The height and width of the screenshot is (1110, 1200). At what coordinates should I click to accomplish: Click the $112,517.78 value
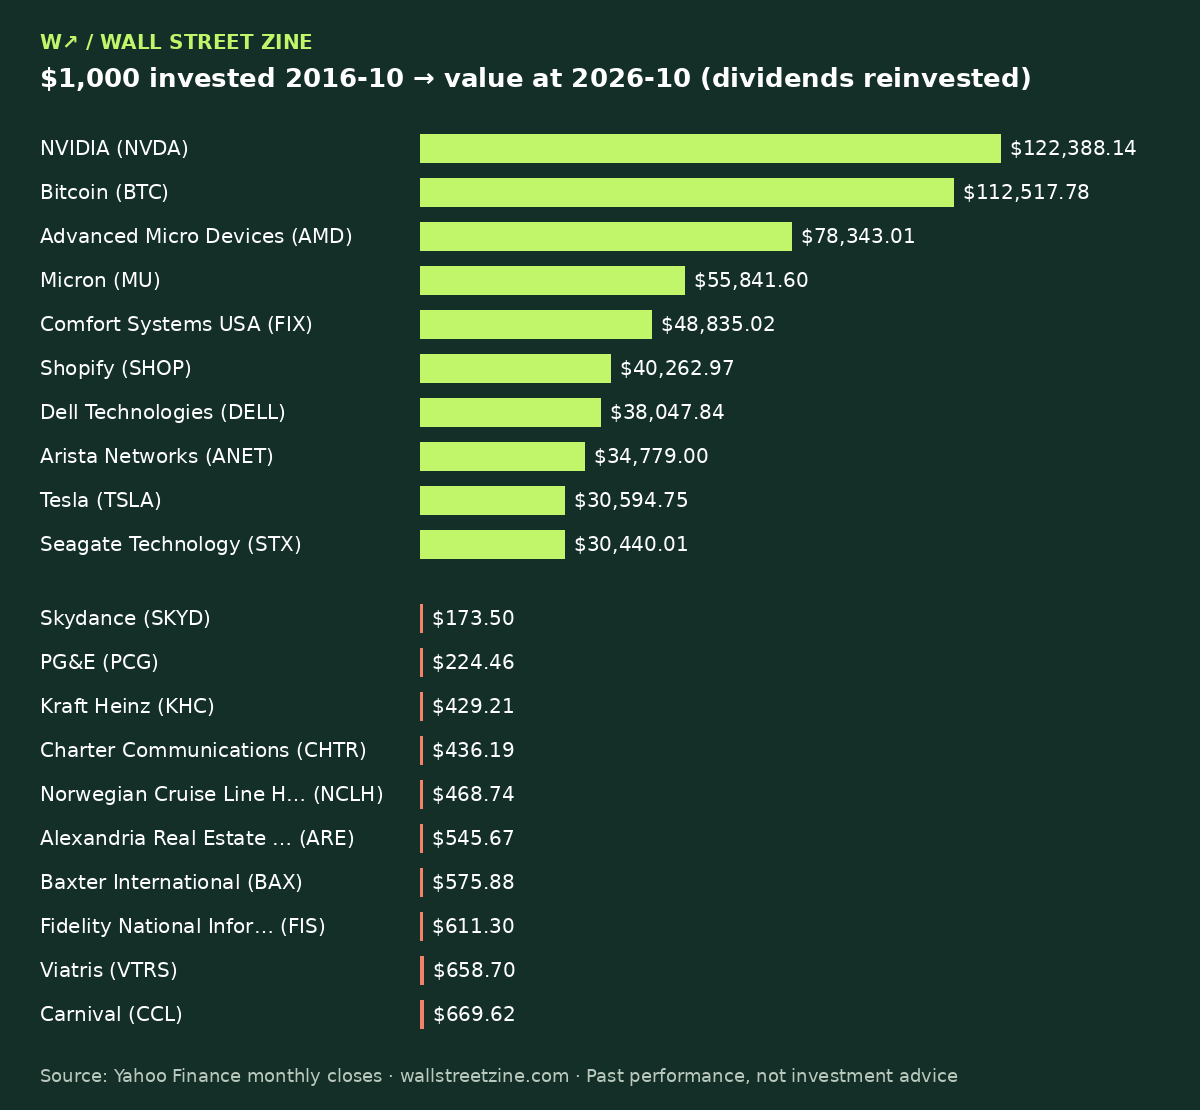[x=1026, y=193]
